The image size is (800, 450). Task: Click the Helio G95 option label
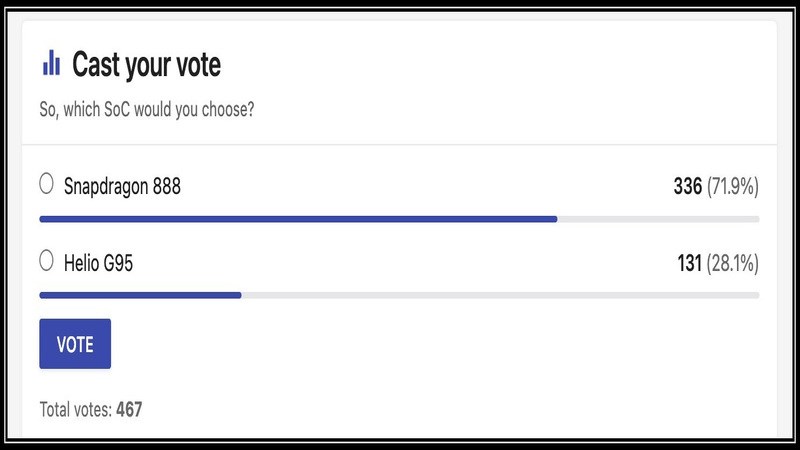click(98, 264)
